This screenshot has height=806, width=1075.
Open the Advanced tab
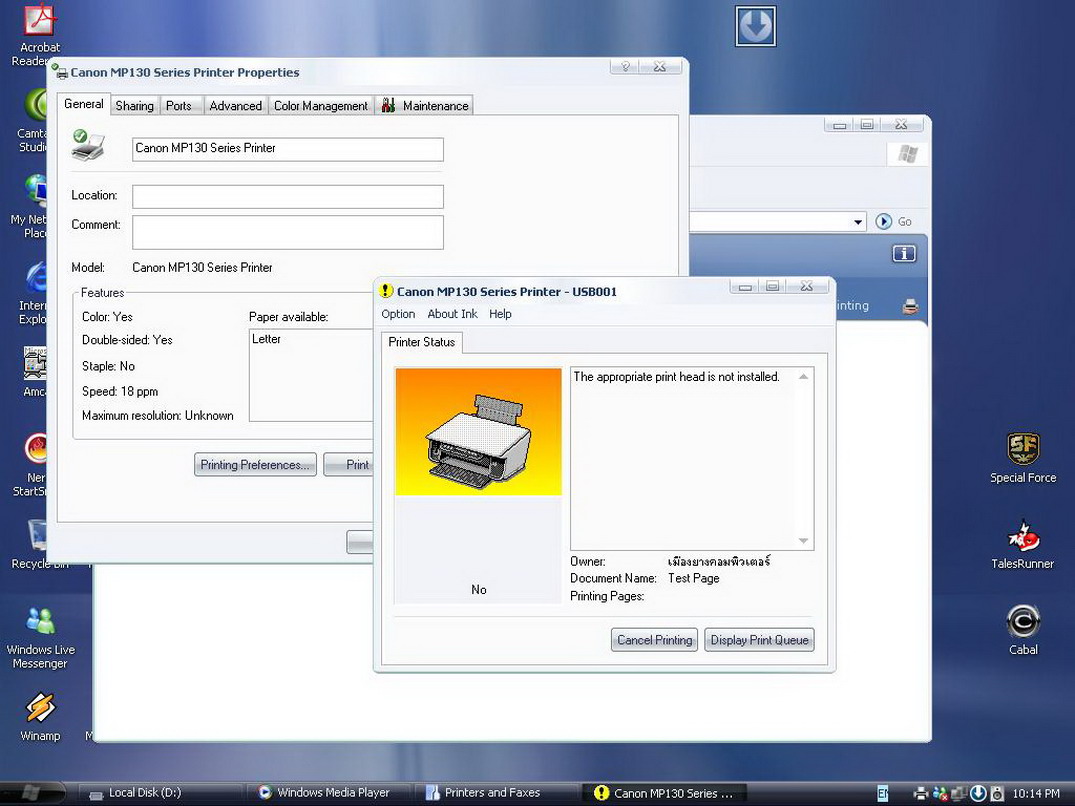[236, 106]
